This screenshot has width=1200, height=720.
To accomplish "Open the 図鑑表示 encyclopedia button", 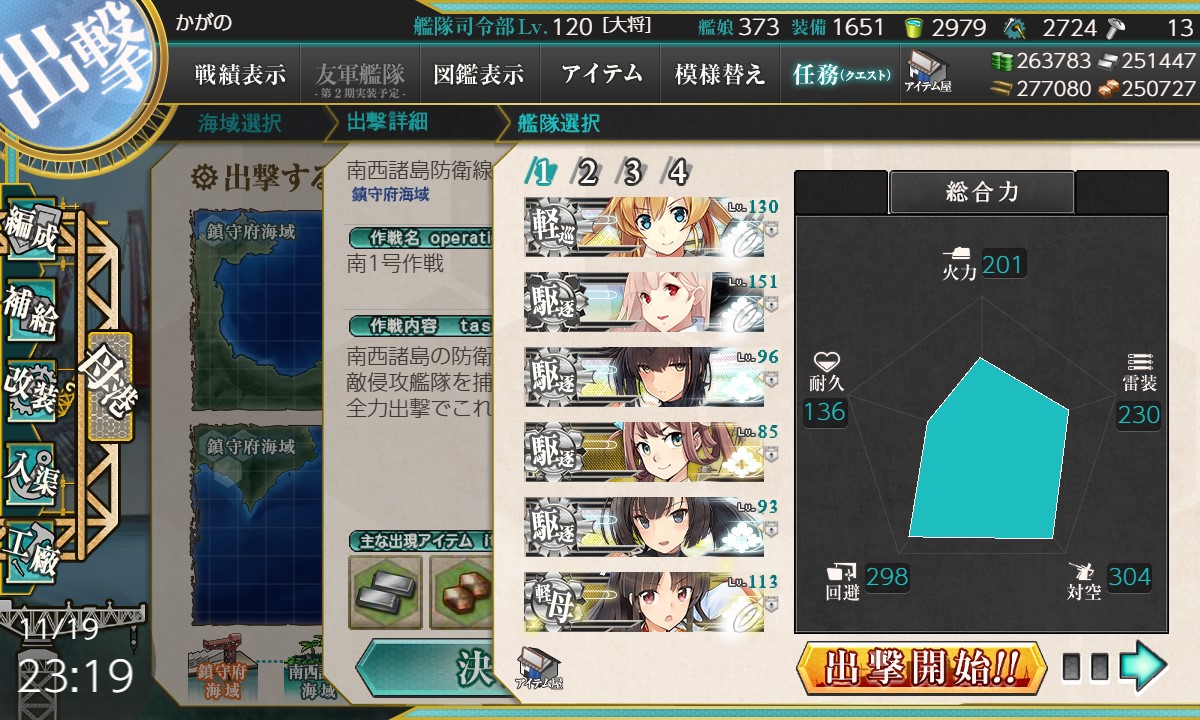I will pyautogui.click(x=479, y=74).
